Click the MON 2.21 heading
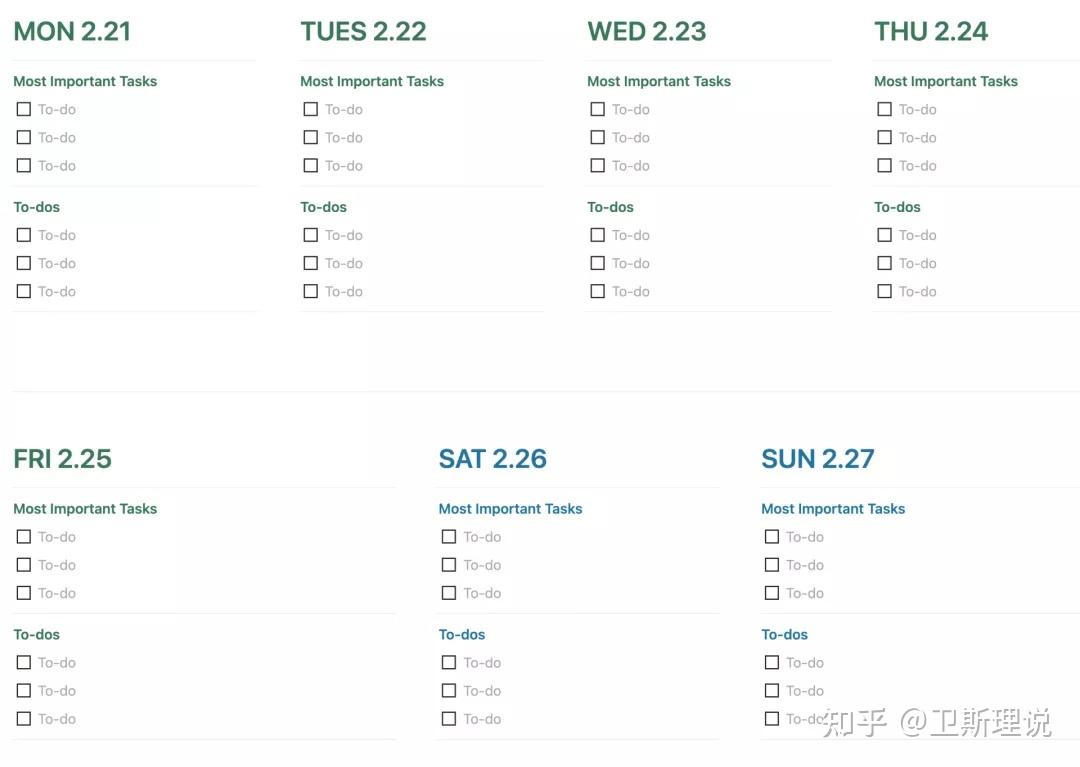The height and width of the screenshot is (767, 1080). [72, 31]
